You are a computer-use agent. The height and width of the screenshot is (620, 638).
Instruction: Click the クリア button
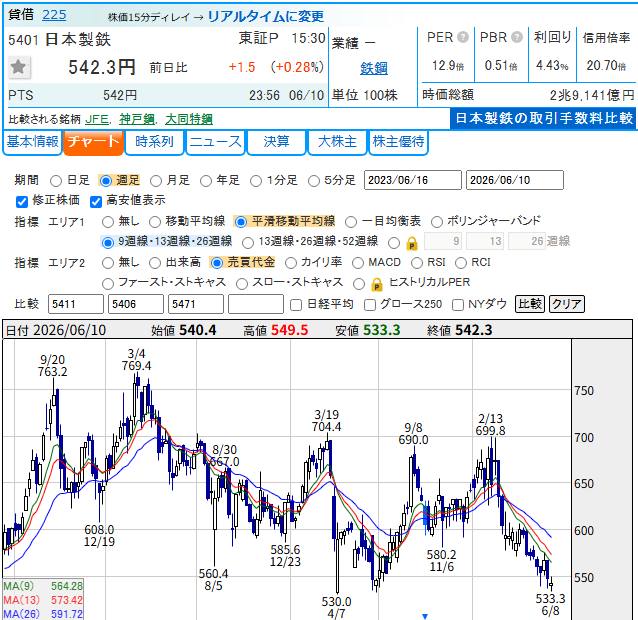(567, 304)
